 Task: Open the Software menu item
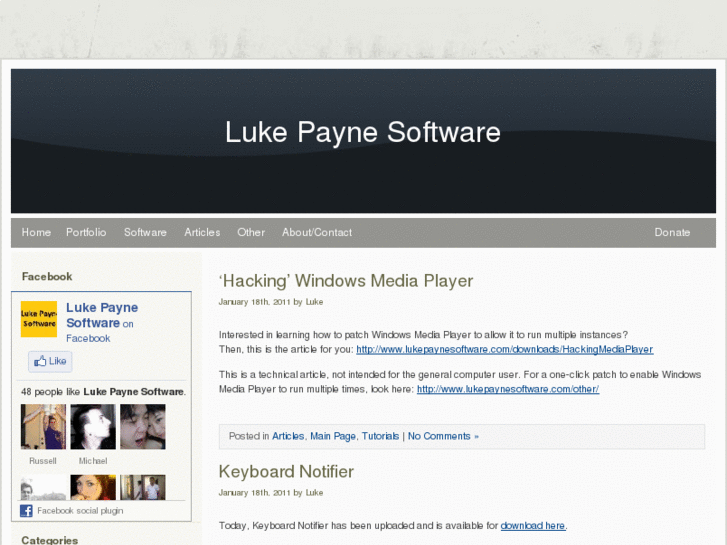pyautogui.click(x=145, y=232)
